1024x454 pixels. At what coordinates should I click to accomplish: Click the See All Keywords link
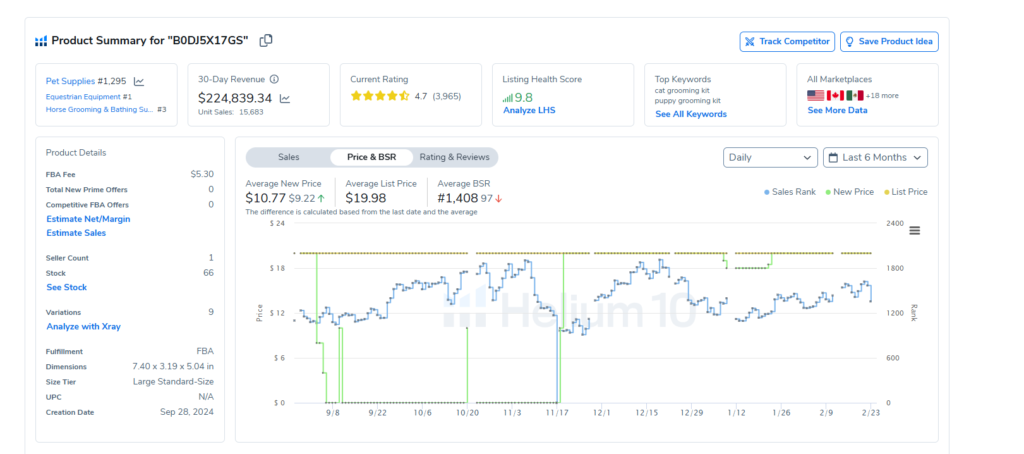click(x=691, y=114)
